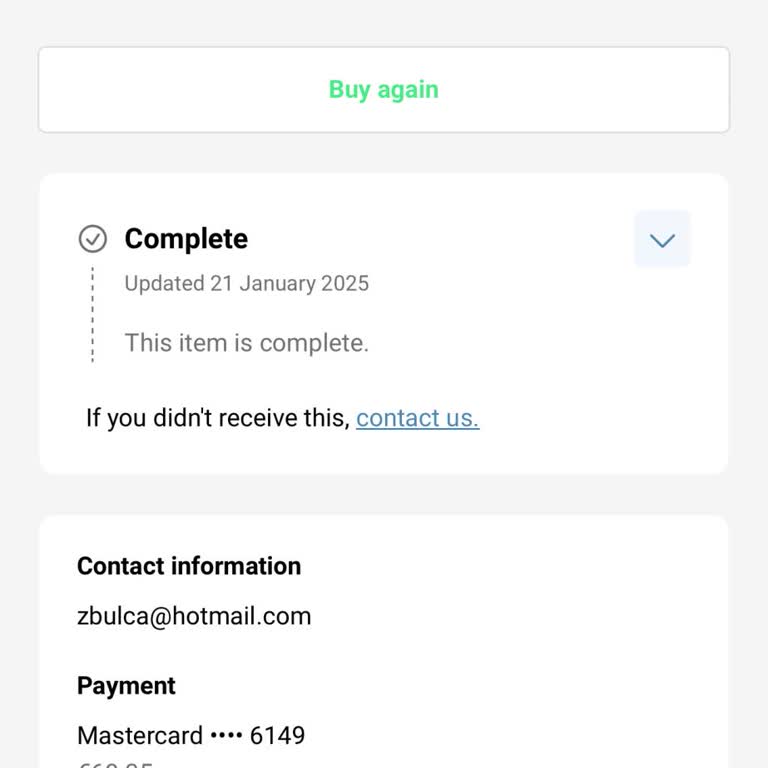Open the contact us link
The width and height of the screenshot is (768, 768).
417,418
